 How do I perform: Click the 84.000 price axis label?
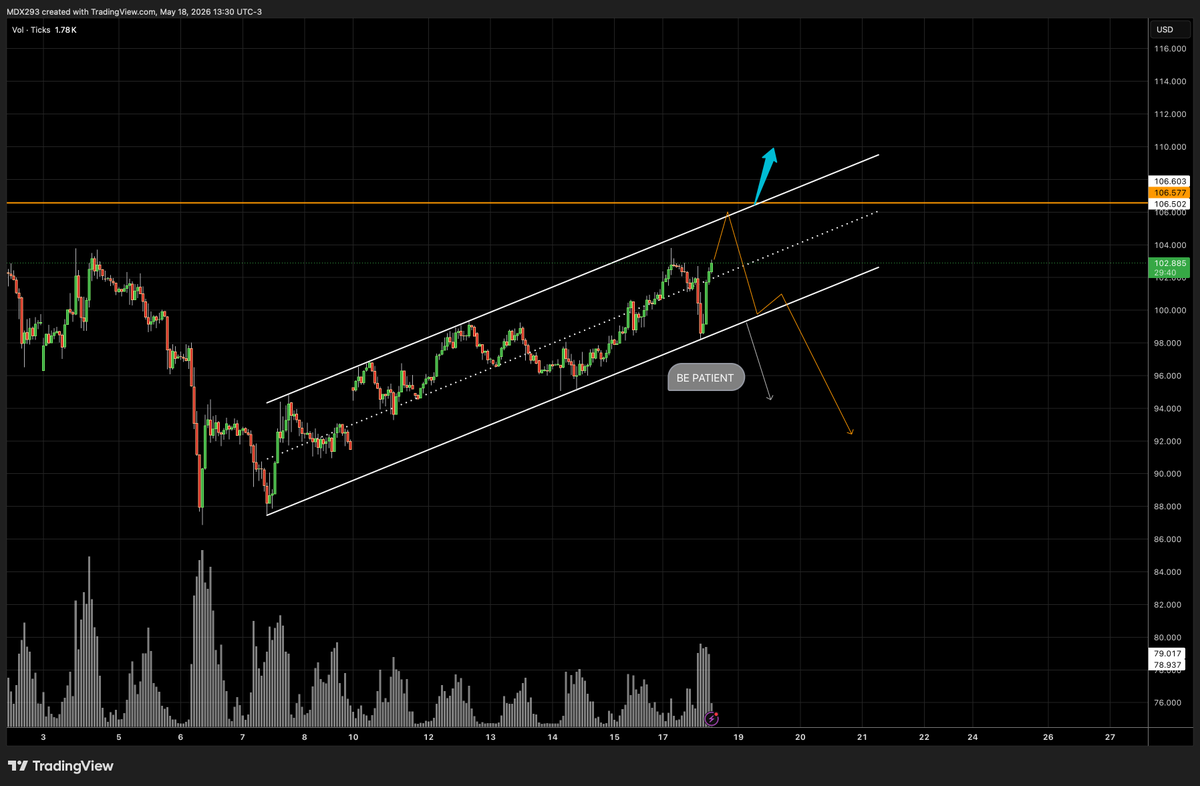click(x=1169, y=572)
